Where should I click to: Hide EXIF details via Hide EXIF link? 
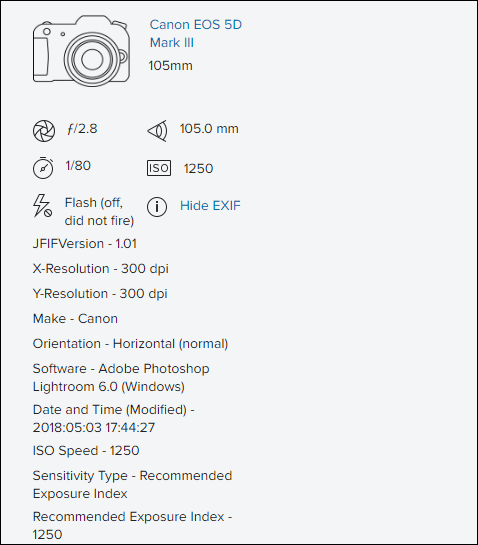pyautogui.click(x=210, y=206)
